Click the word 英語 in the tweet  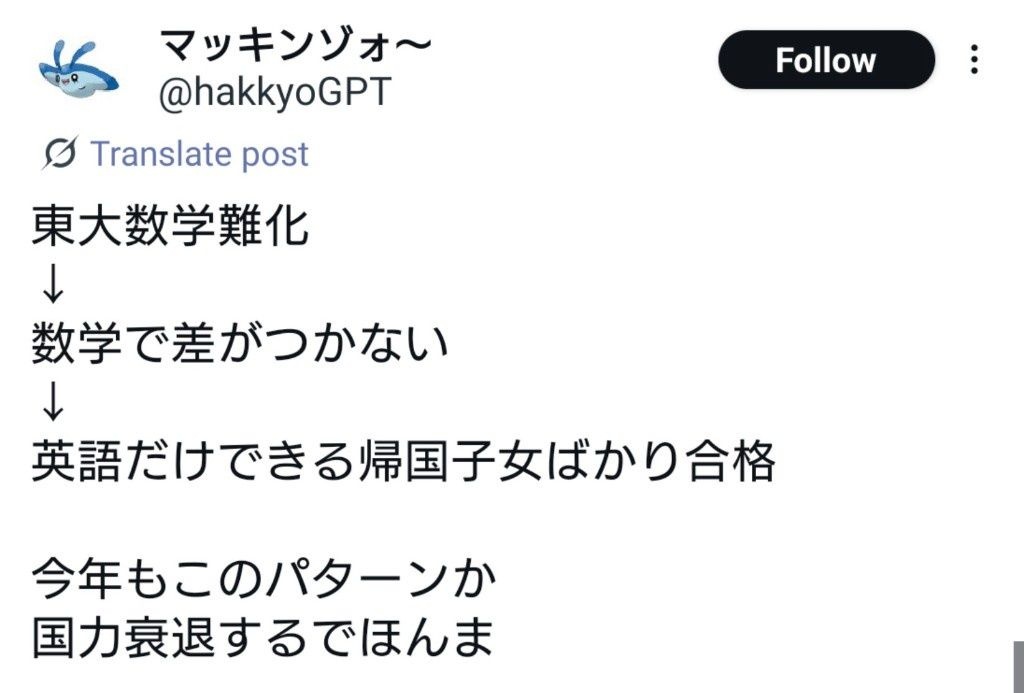point(77,462)
